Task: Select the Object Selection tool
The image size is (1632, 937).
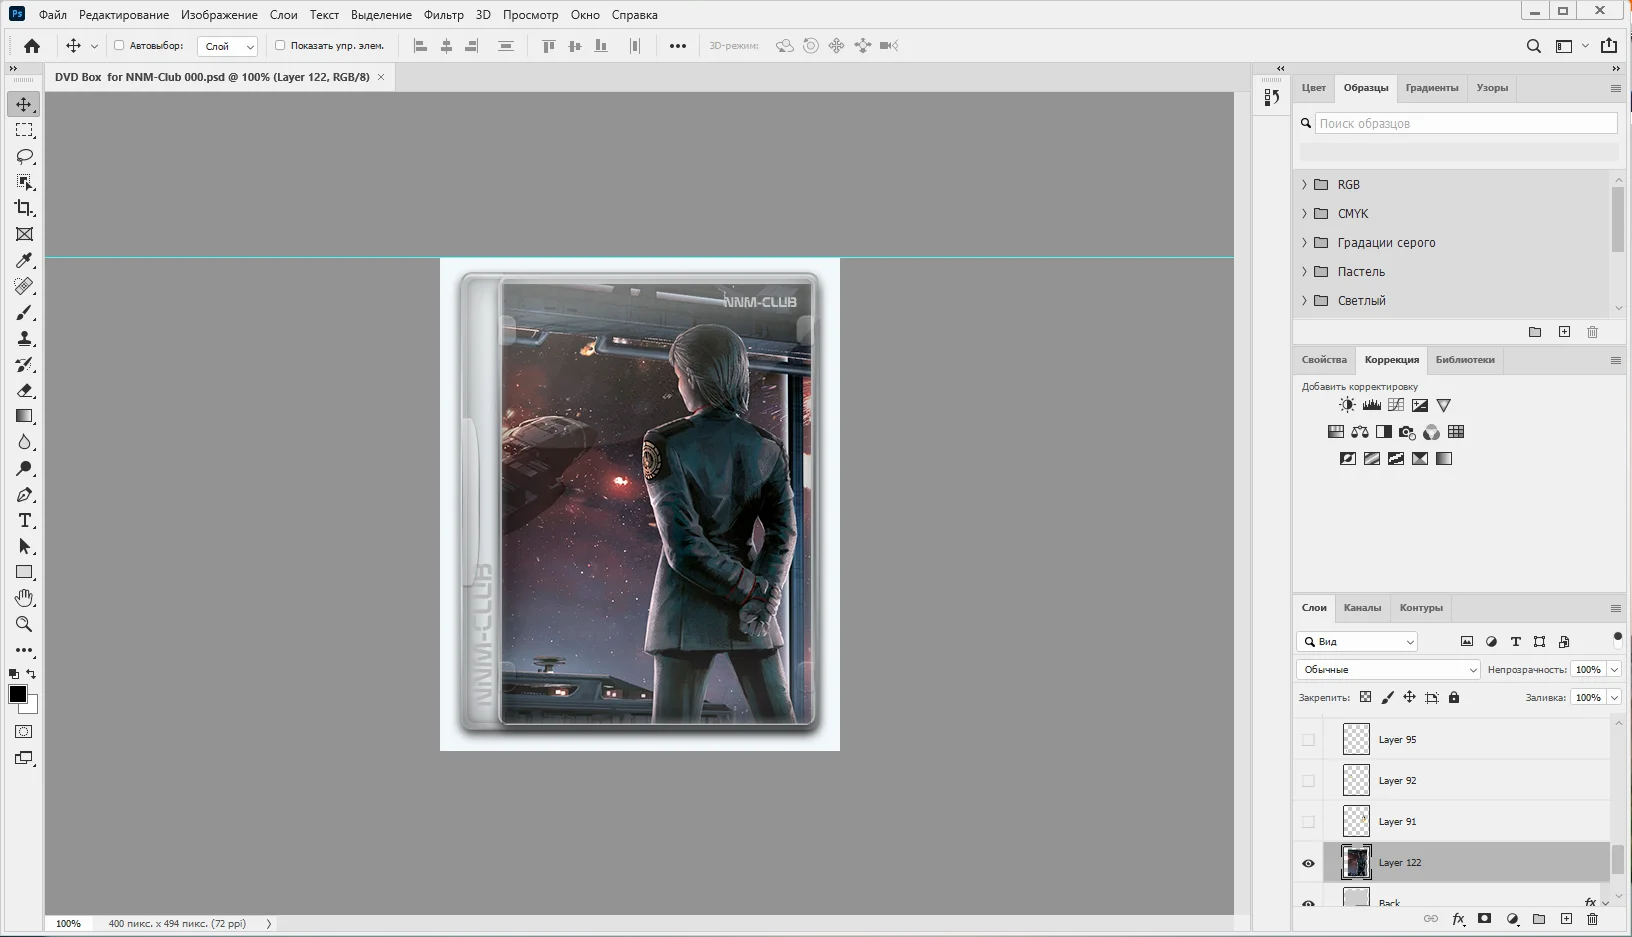Action: (24, 183)
